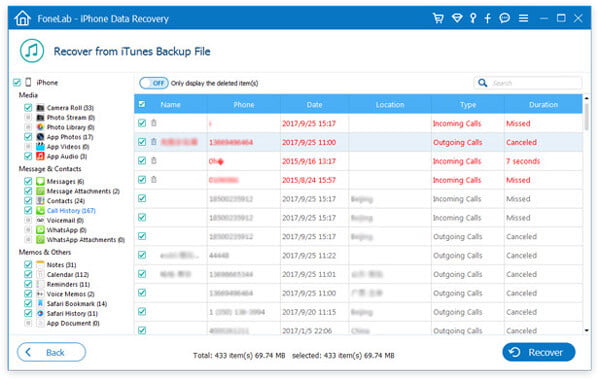Toggle the select-all checkbox in table header
This screenshot has height=381, width=600.
point(142,104)
